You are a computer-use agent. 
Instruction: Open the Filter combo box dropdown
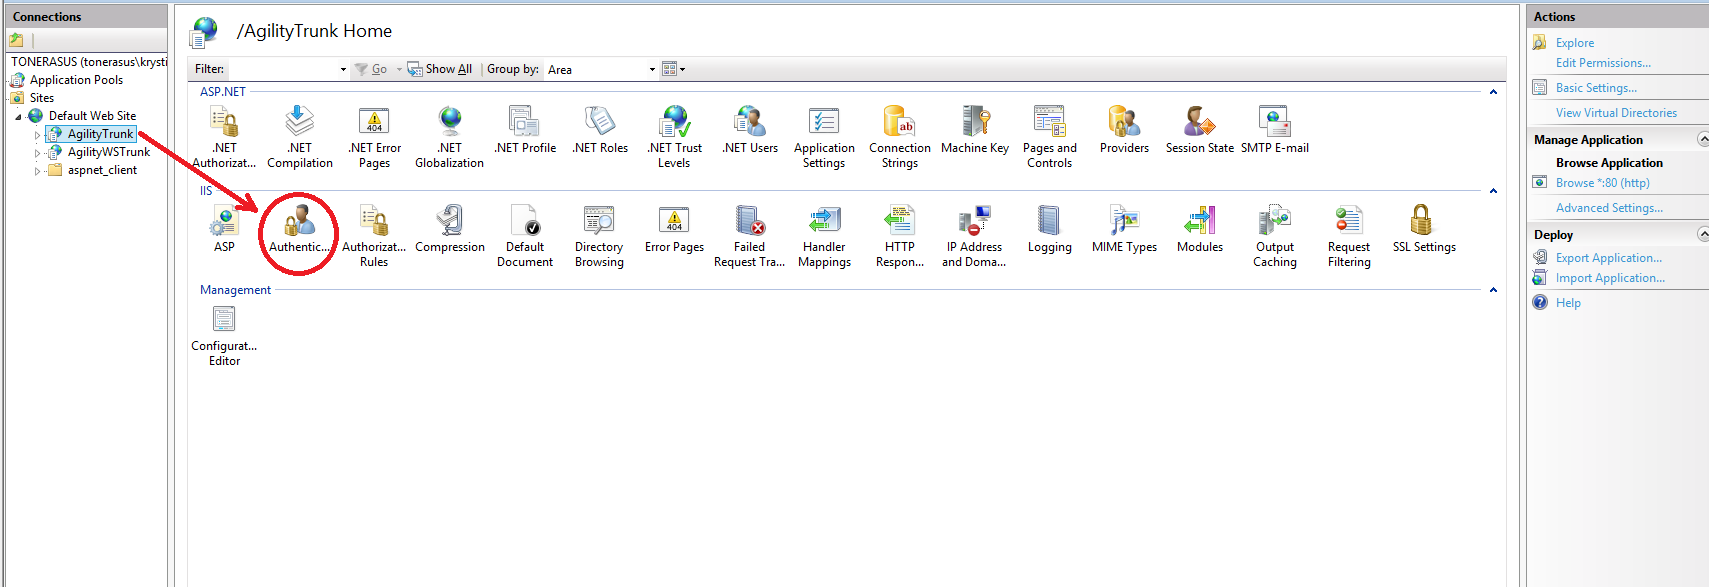pos(343,70)
